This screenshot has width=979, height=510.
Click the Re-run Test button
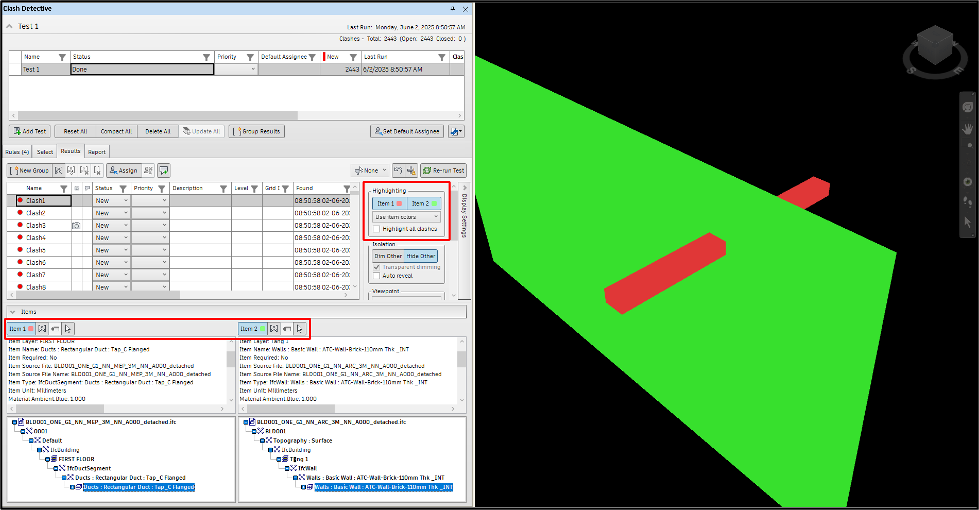[443, 170]
